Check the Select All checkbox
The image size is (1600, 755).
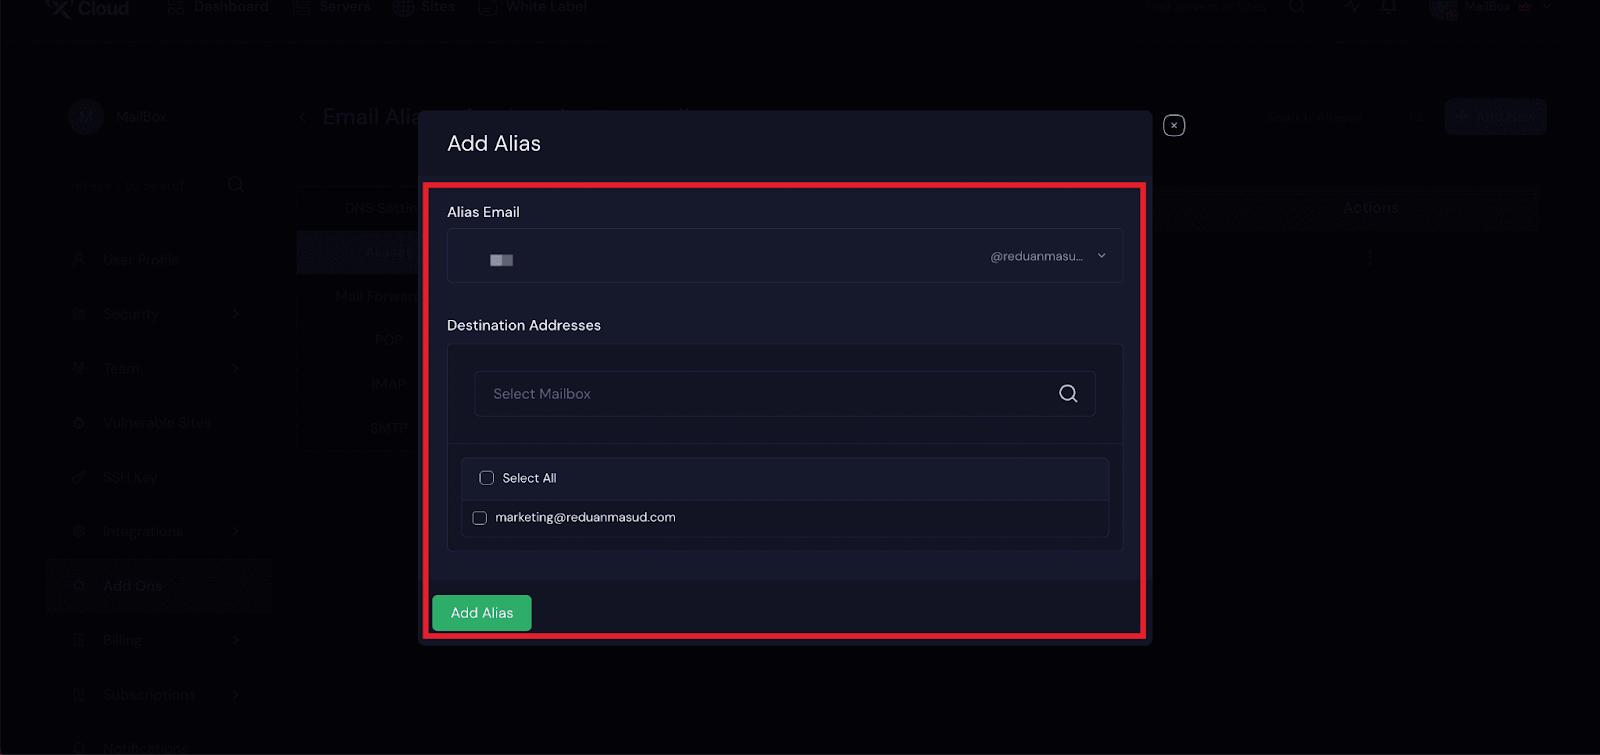[x=487, y=478]
